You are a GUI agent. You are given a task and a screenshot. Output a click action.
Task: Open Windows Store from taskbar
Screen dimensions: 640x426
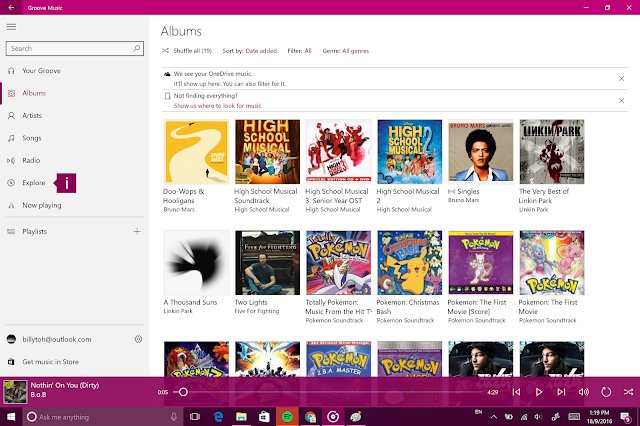[x=264, y=417]
